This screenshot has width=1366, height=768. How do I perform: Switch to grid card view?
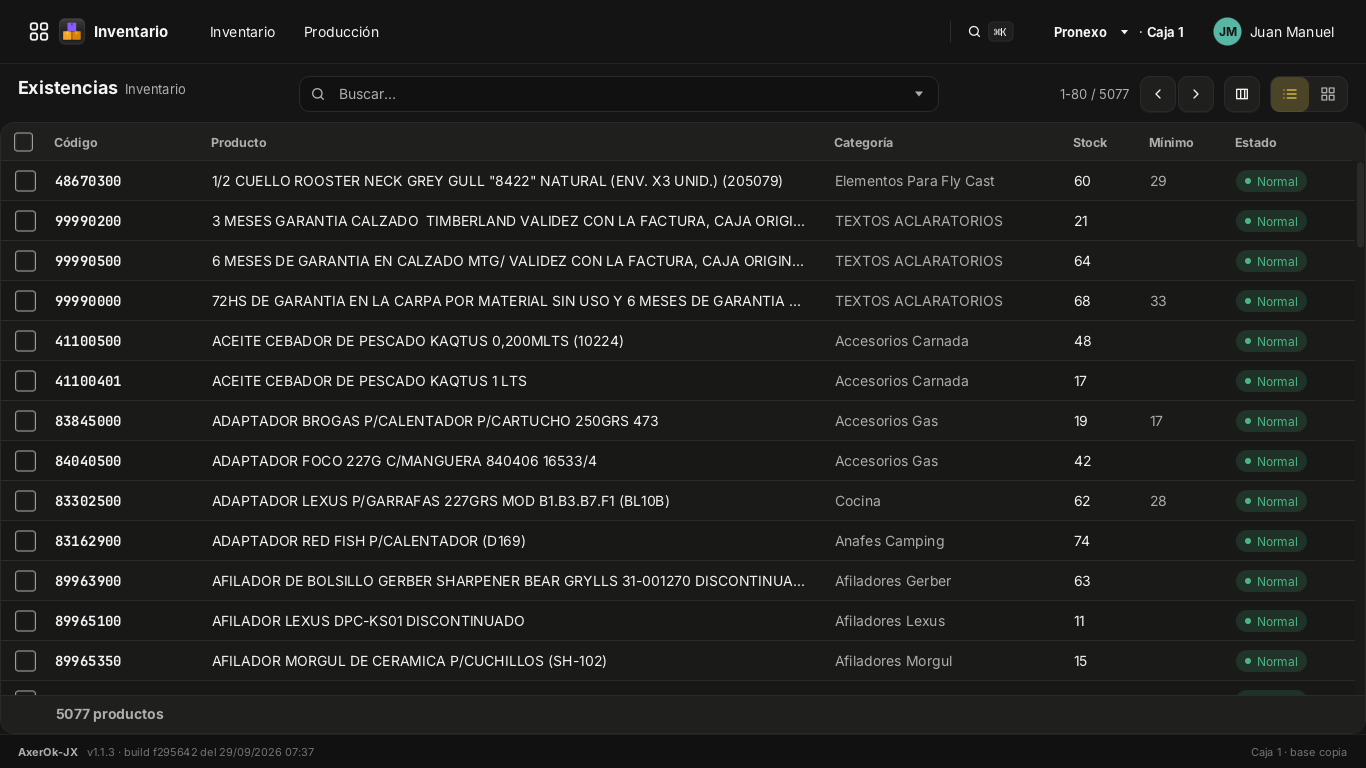(x=1328, y=94)
